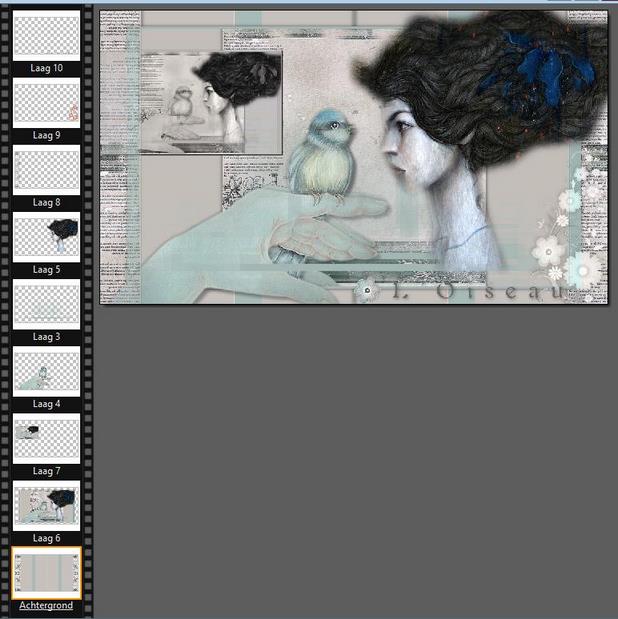The width and height of the screenshot is (618, 619).
Task: Select the Laag 7 layer thumbnail
Action: [46, 438]
